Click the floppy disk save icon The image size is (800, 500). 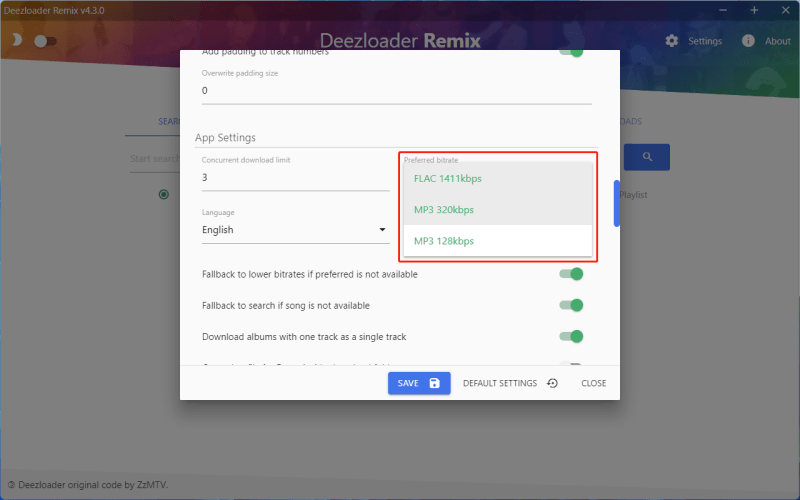[435, 383]
